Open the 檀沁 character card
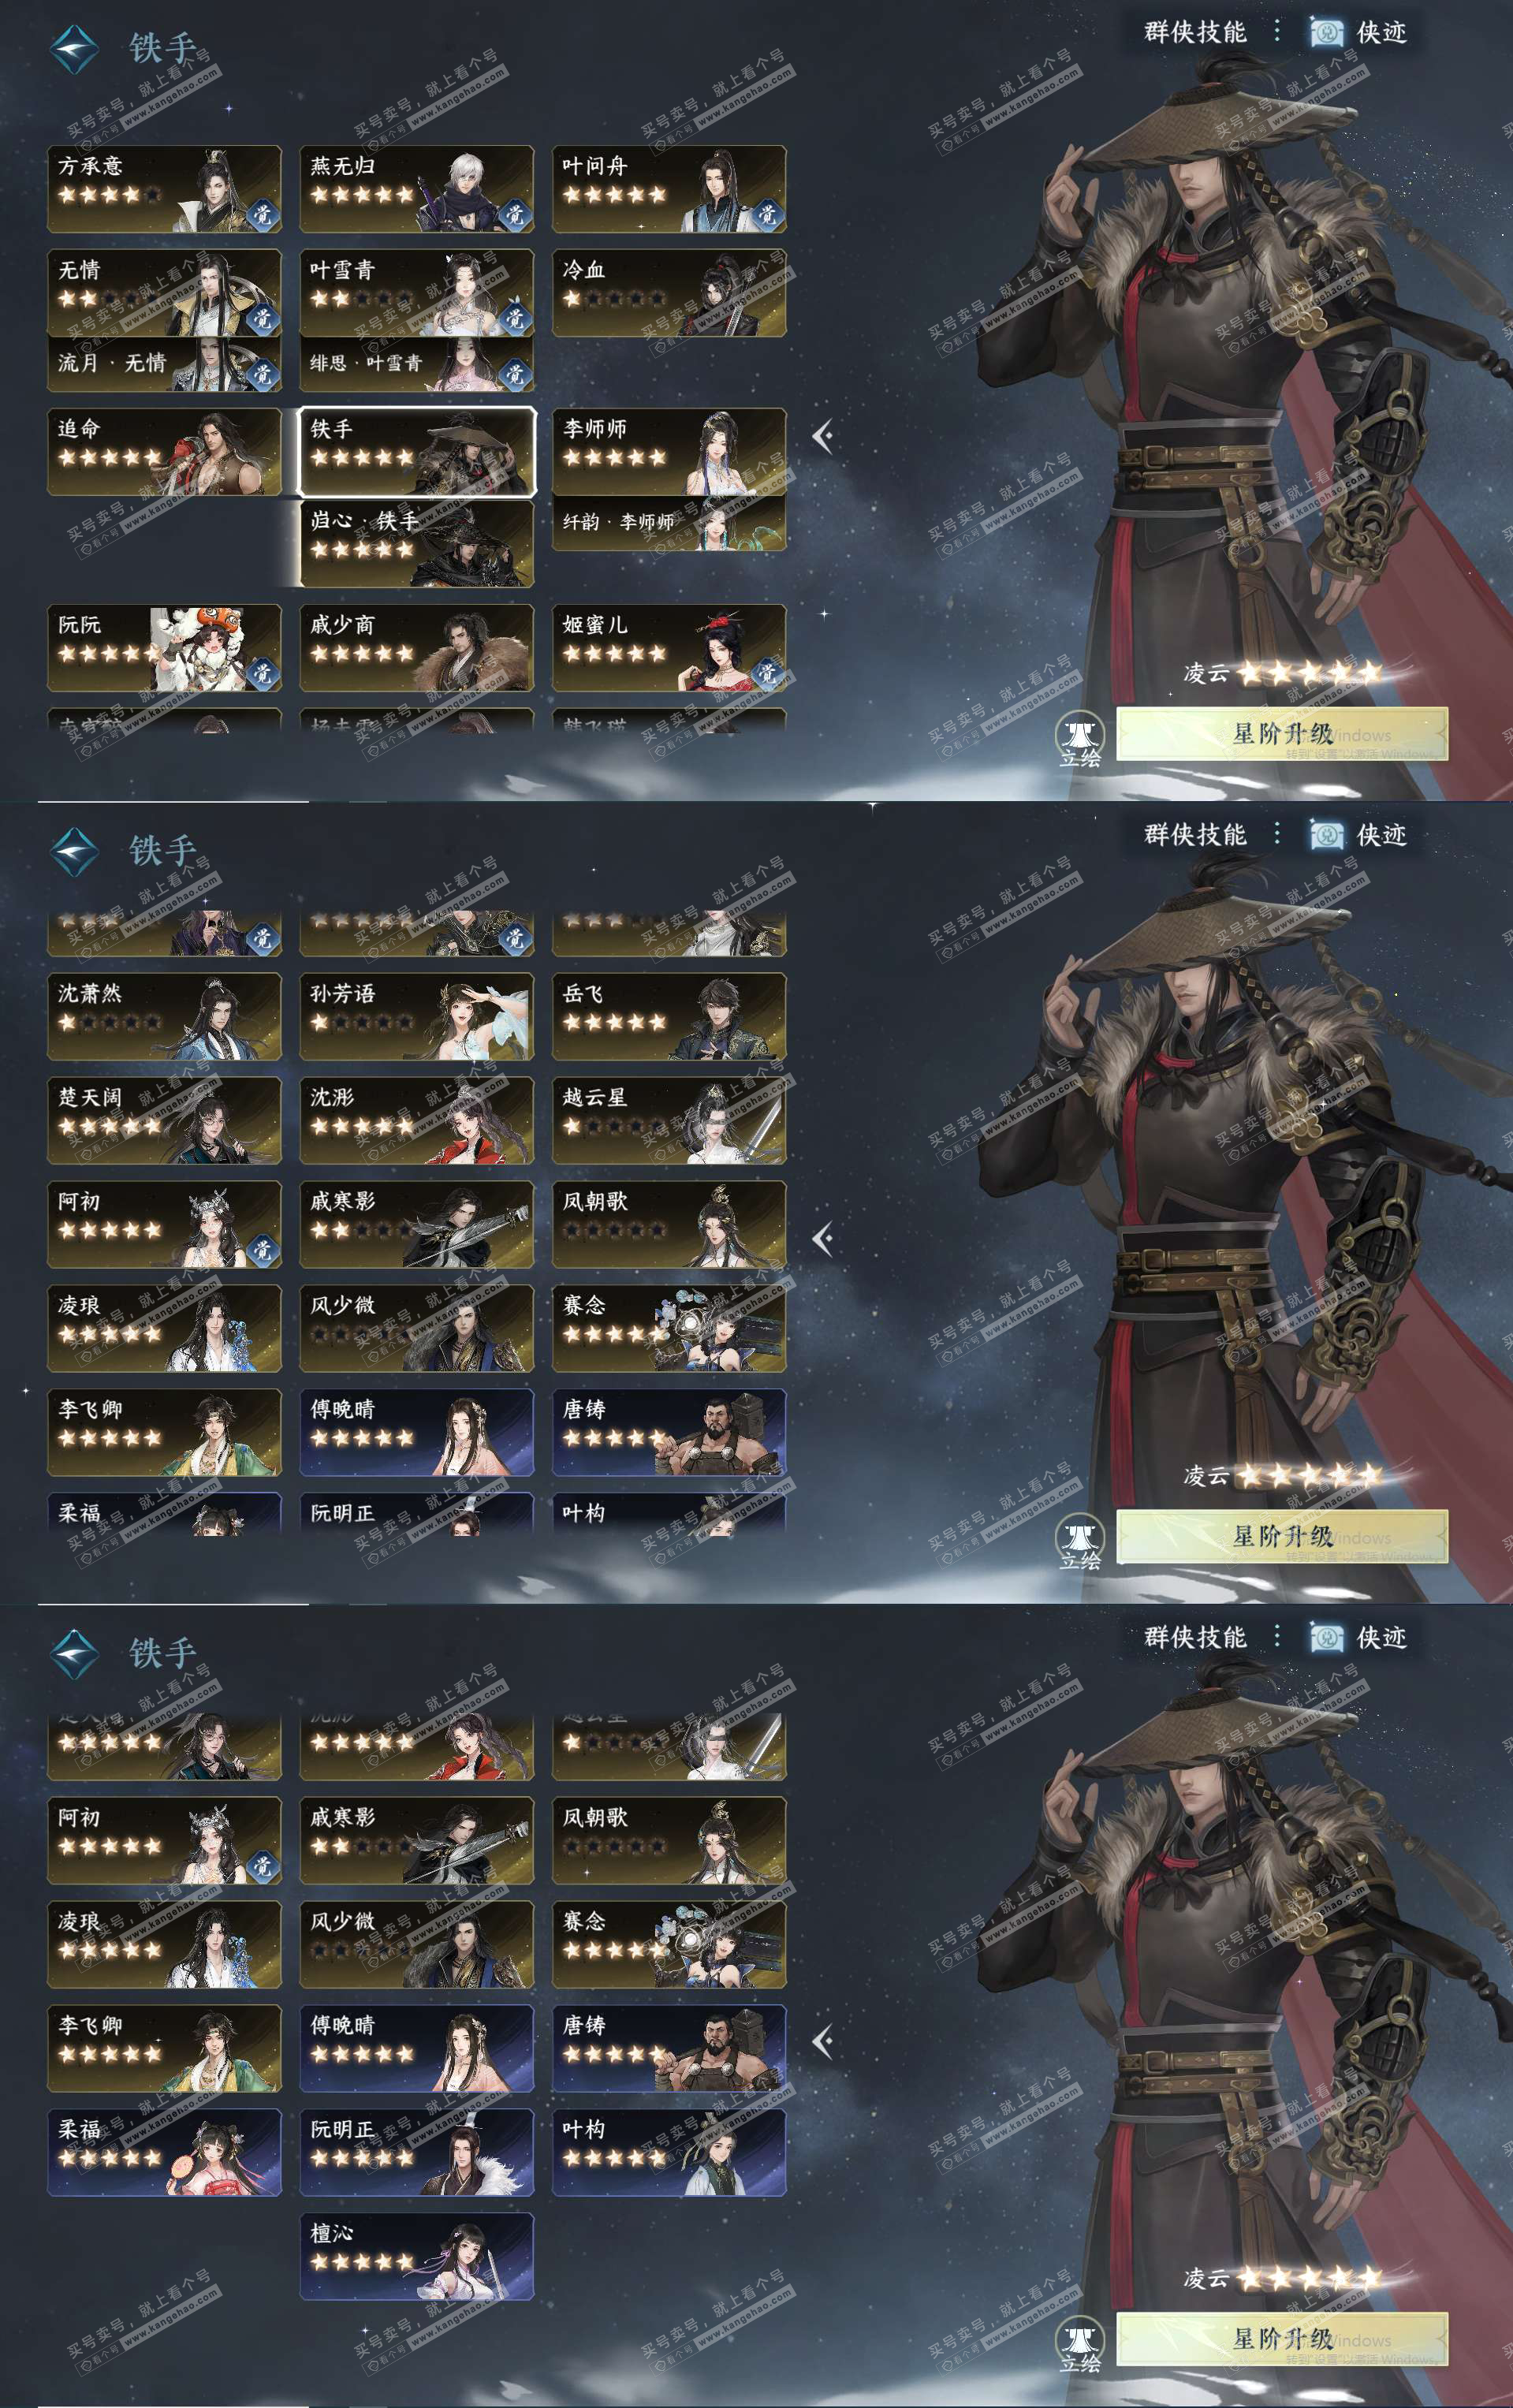 pos(417,2256)
